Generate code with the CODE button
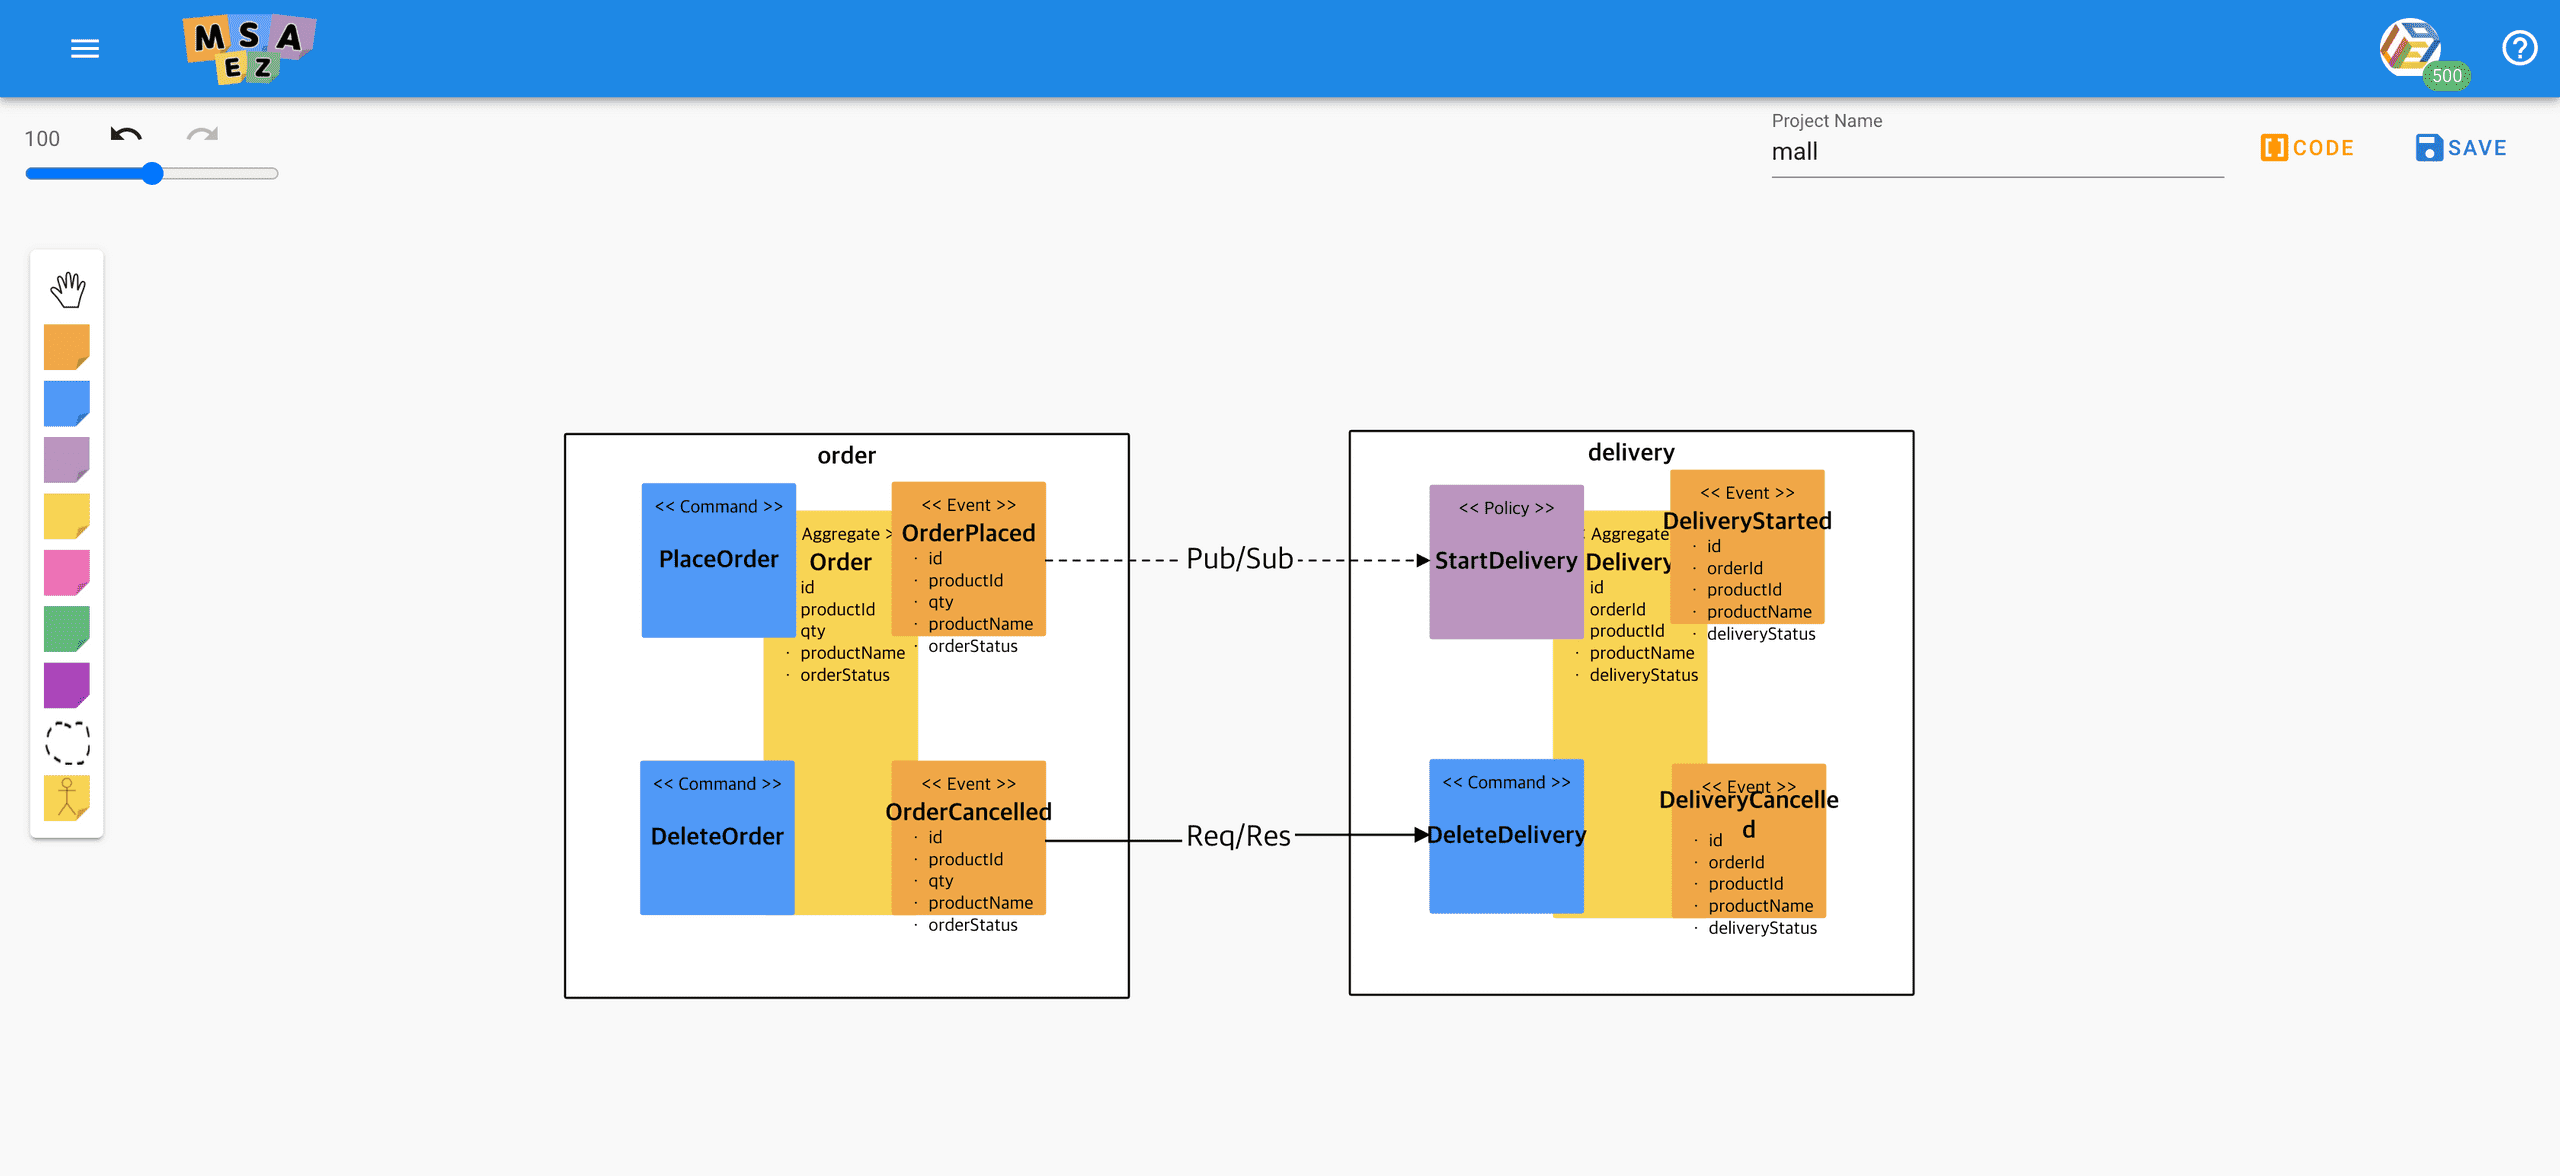2560x1176 pixels. pos(2307,147)
